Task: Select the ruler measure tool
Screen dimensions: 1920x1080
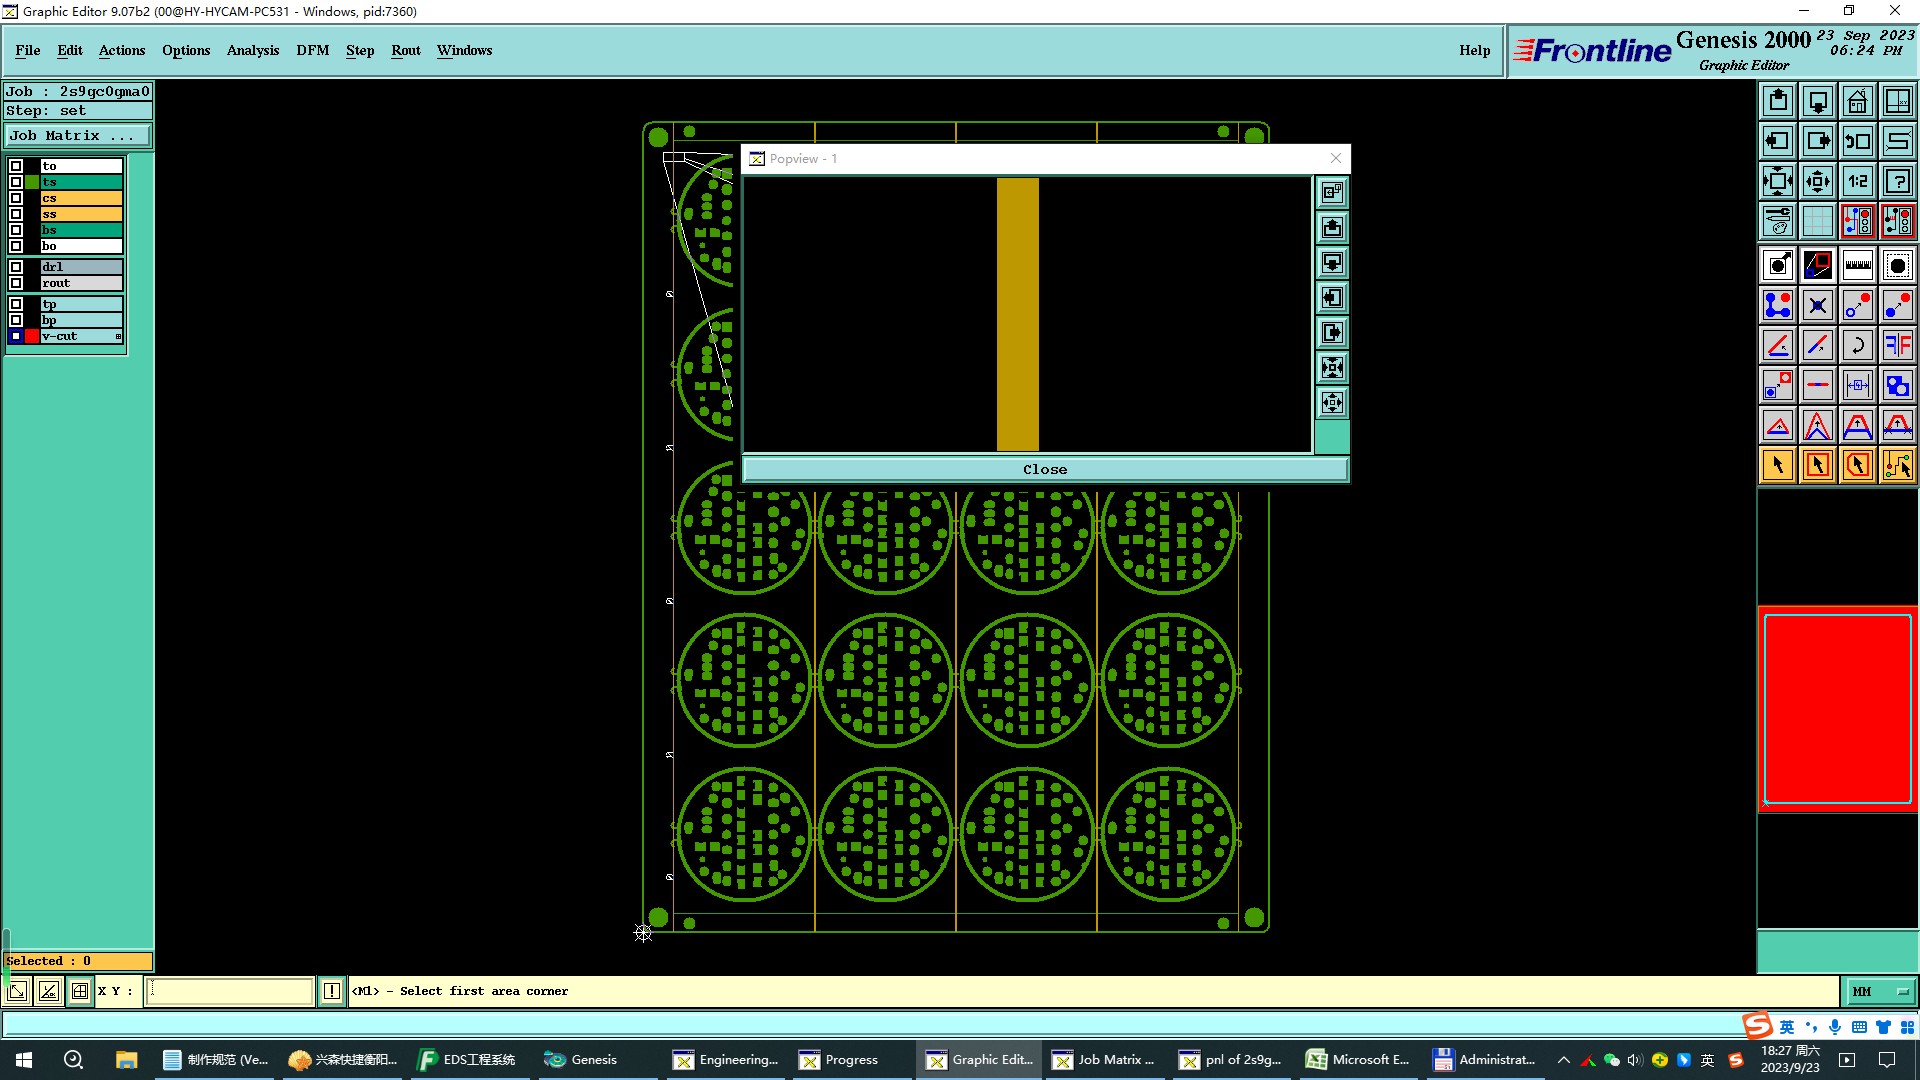Action: coord(1857,265)
